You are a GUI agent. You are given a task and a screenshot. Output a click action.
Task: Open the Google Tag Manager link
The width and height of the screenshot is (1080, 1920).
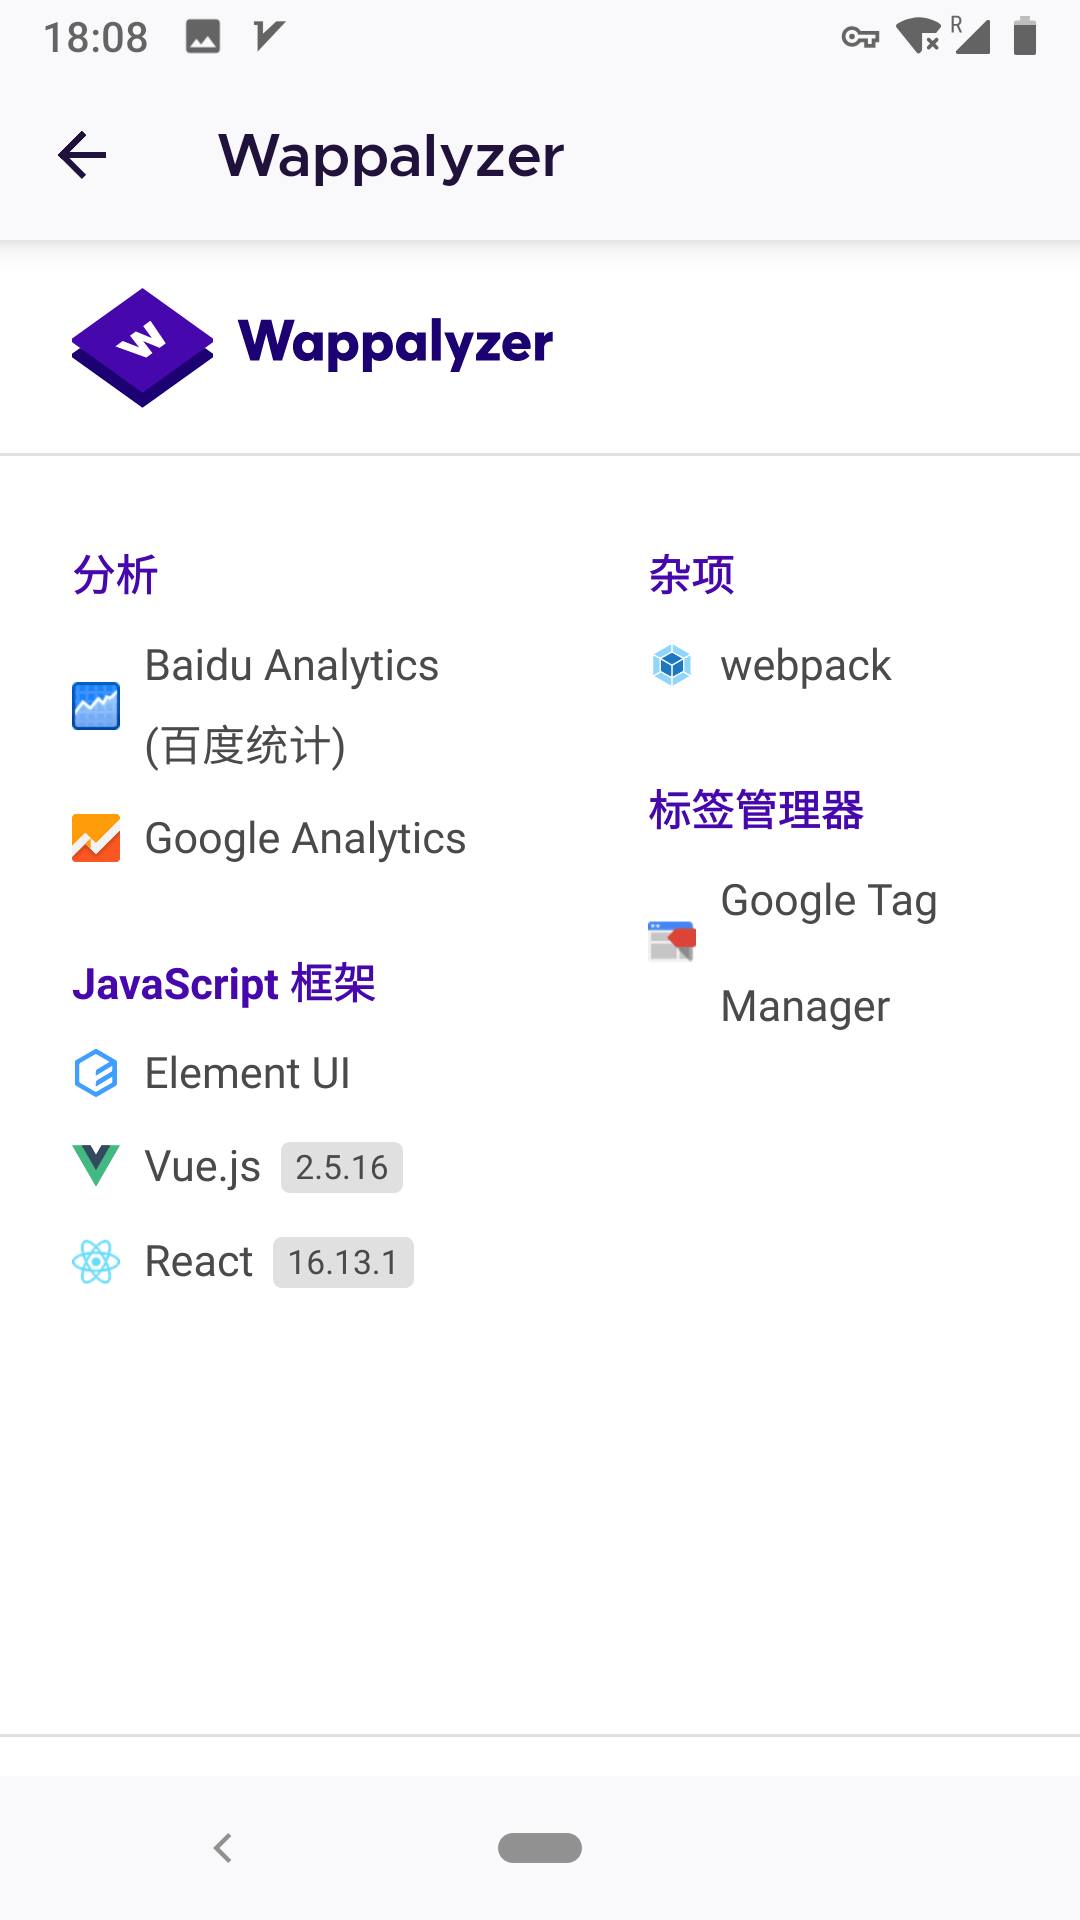[828, 952]
